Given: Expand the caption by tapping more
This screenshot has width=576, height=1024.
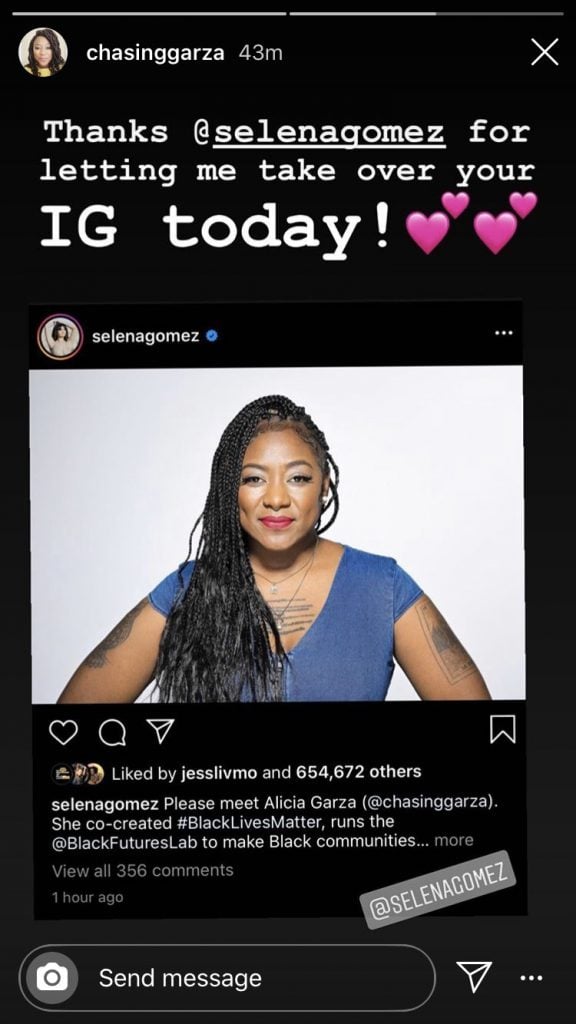Looking at the screenshot, I should (453, 840).
